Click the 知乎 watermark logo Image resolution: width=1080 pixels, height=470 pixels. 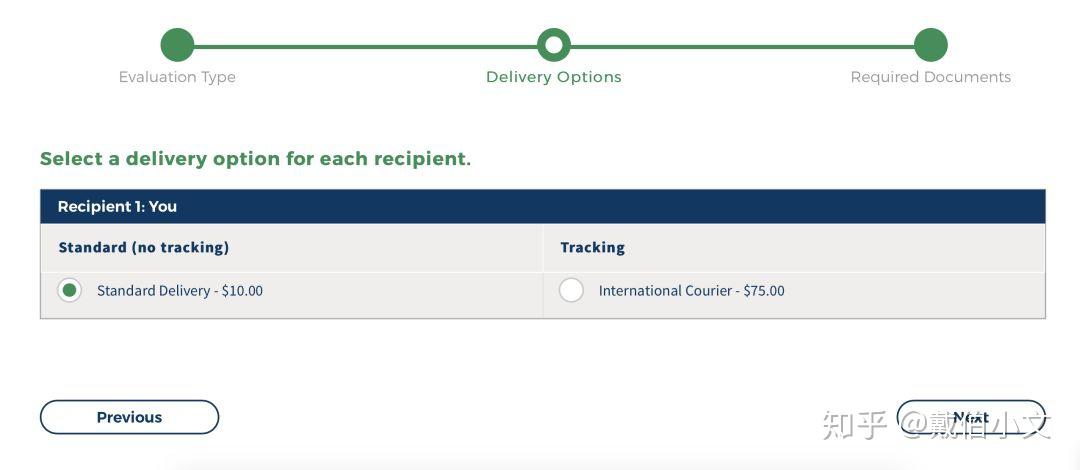pos(854,424)
